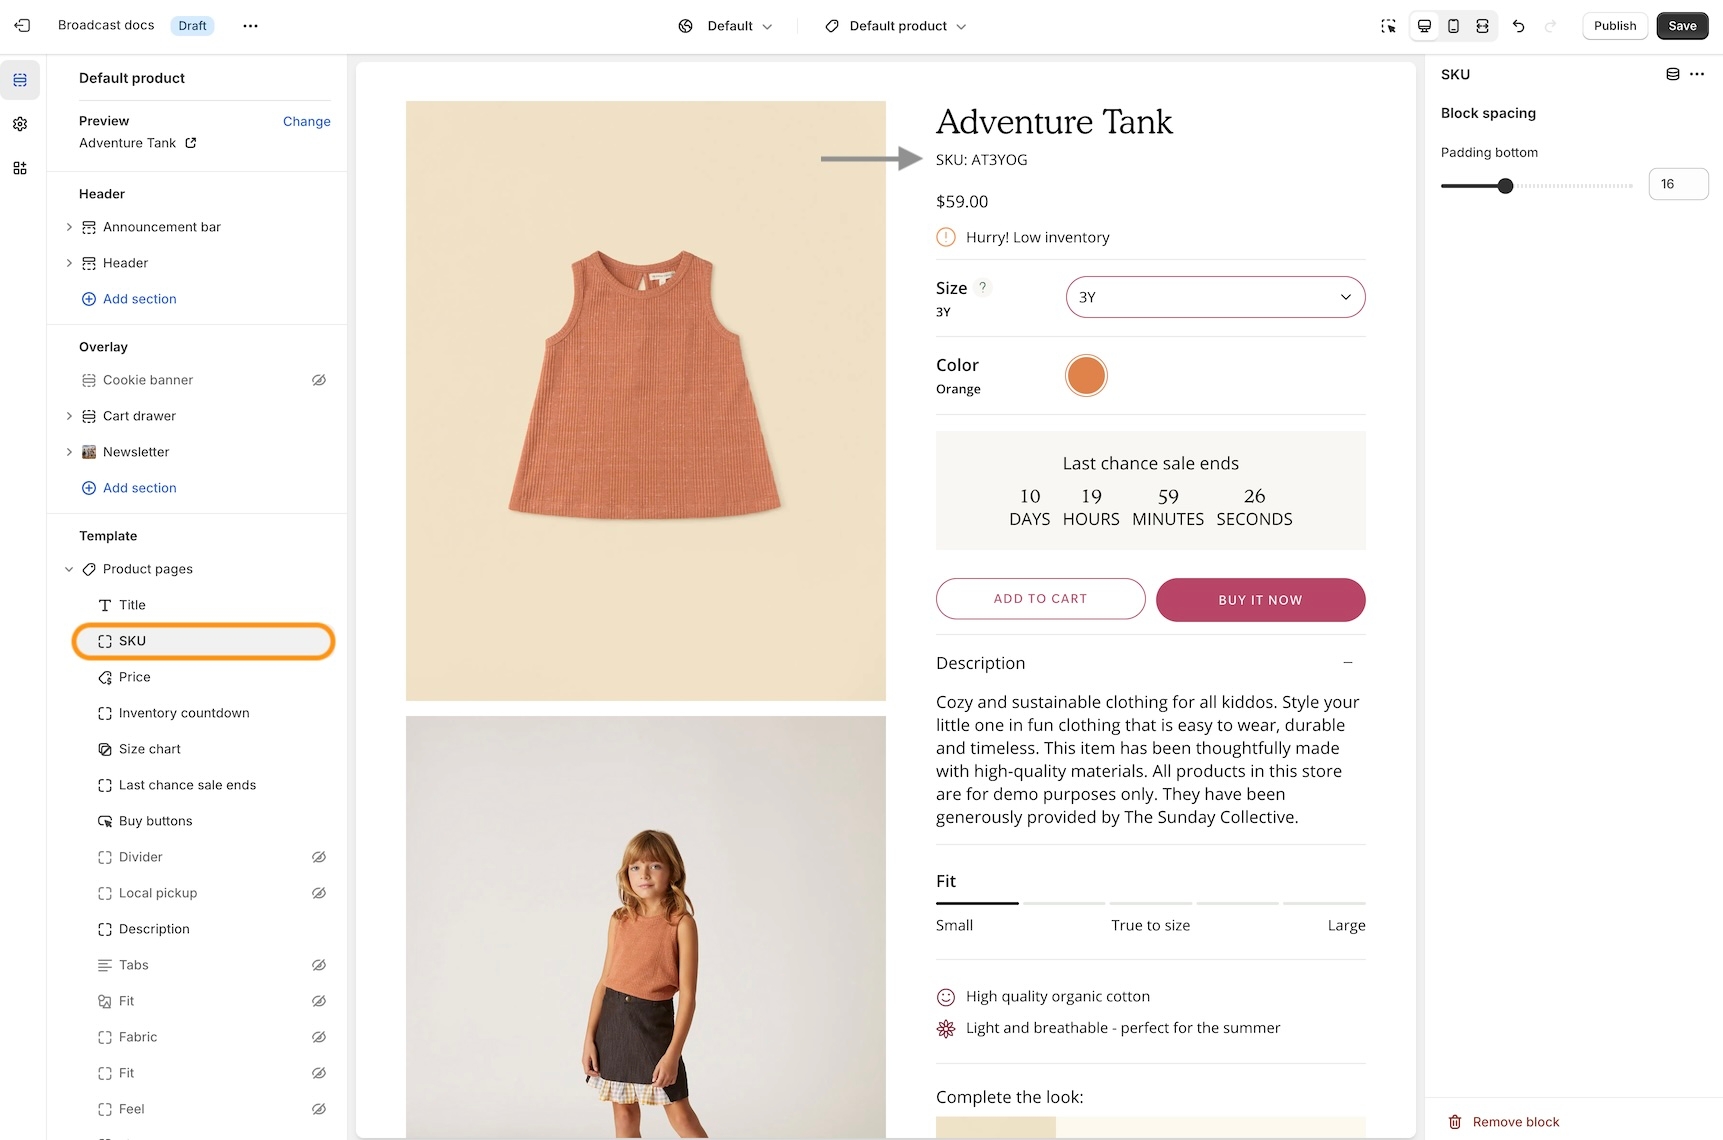1723x1140 pixels.
Task: Select the Price block in the tree
Action: tap(134, 677)
